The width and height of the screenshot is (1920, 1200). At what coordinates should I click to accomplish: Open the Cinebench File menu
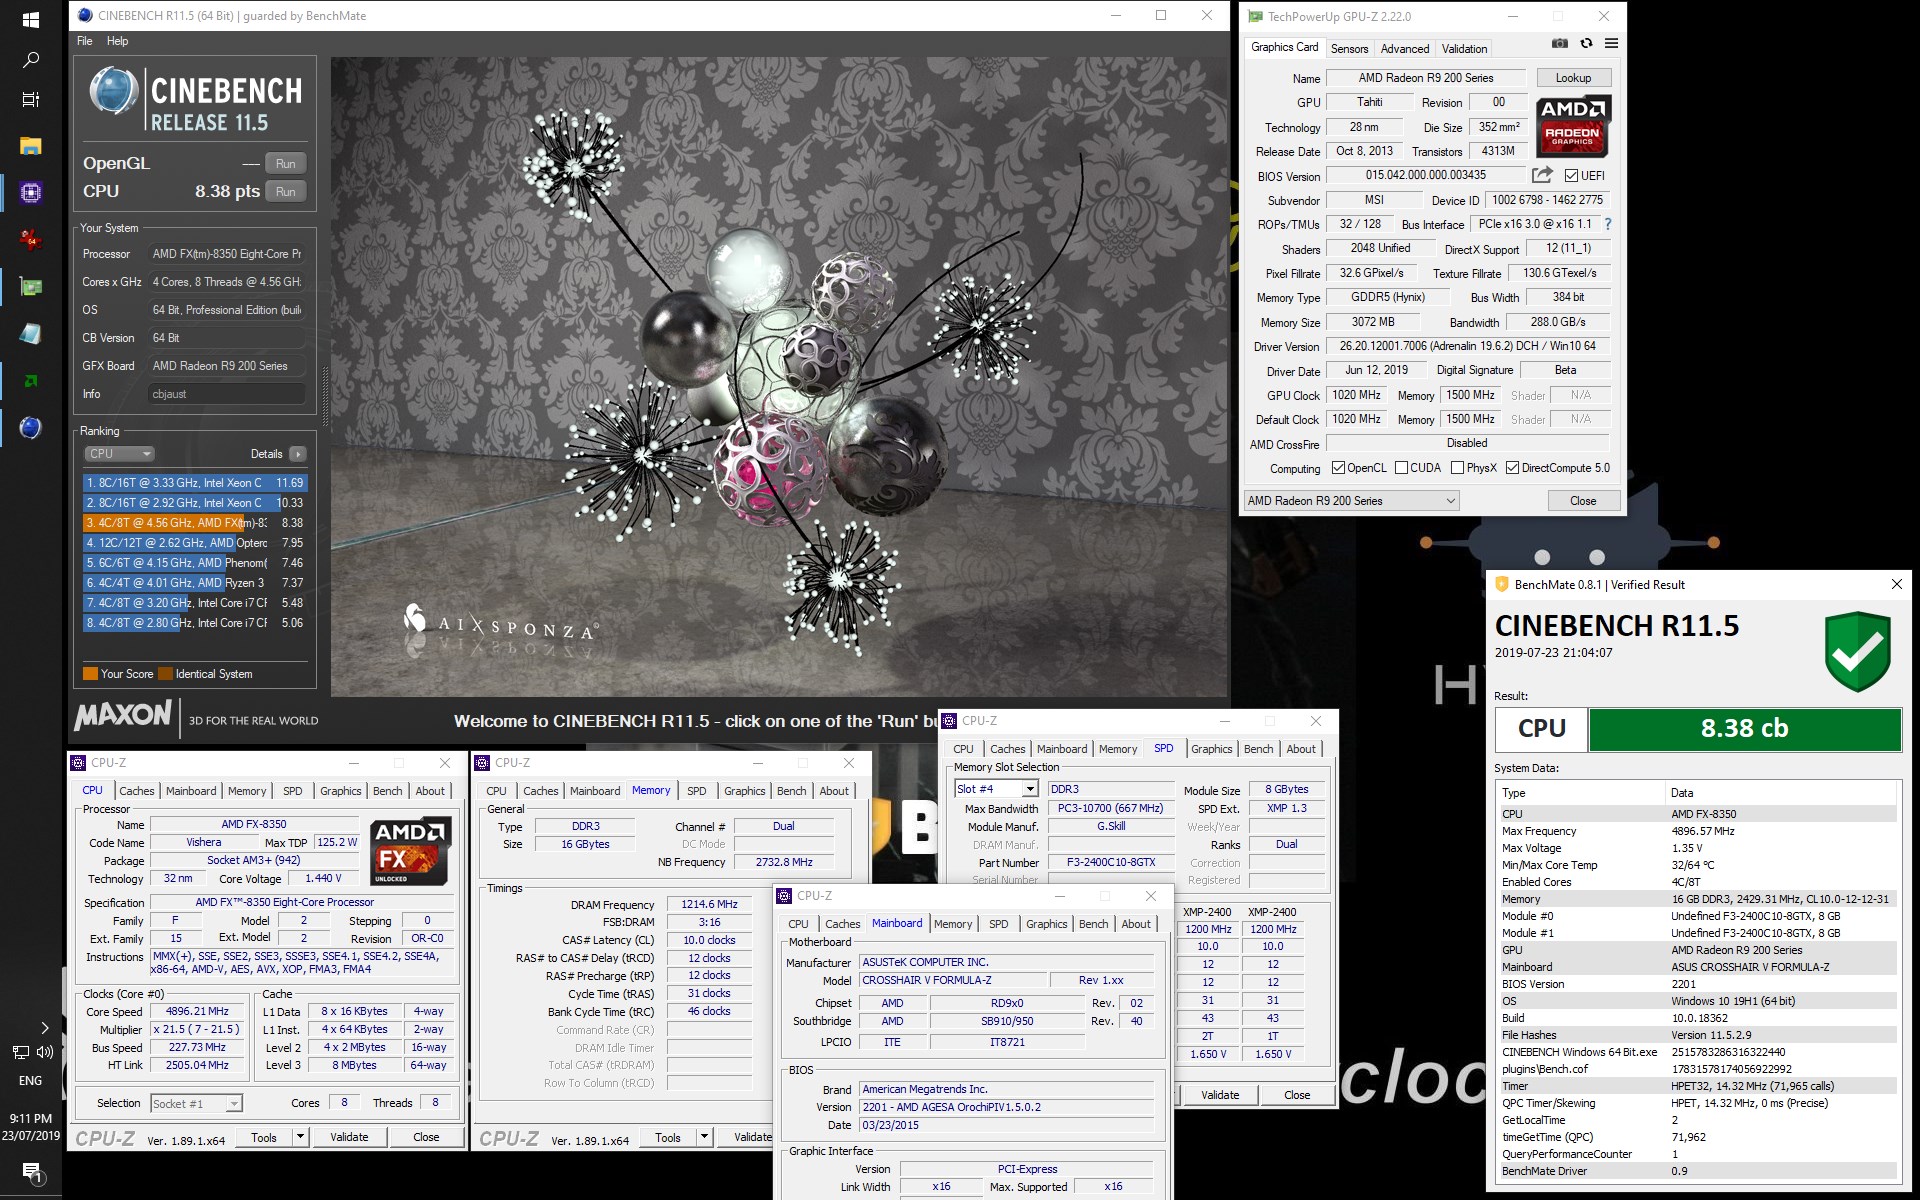85,41
